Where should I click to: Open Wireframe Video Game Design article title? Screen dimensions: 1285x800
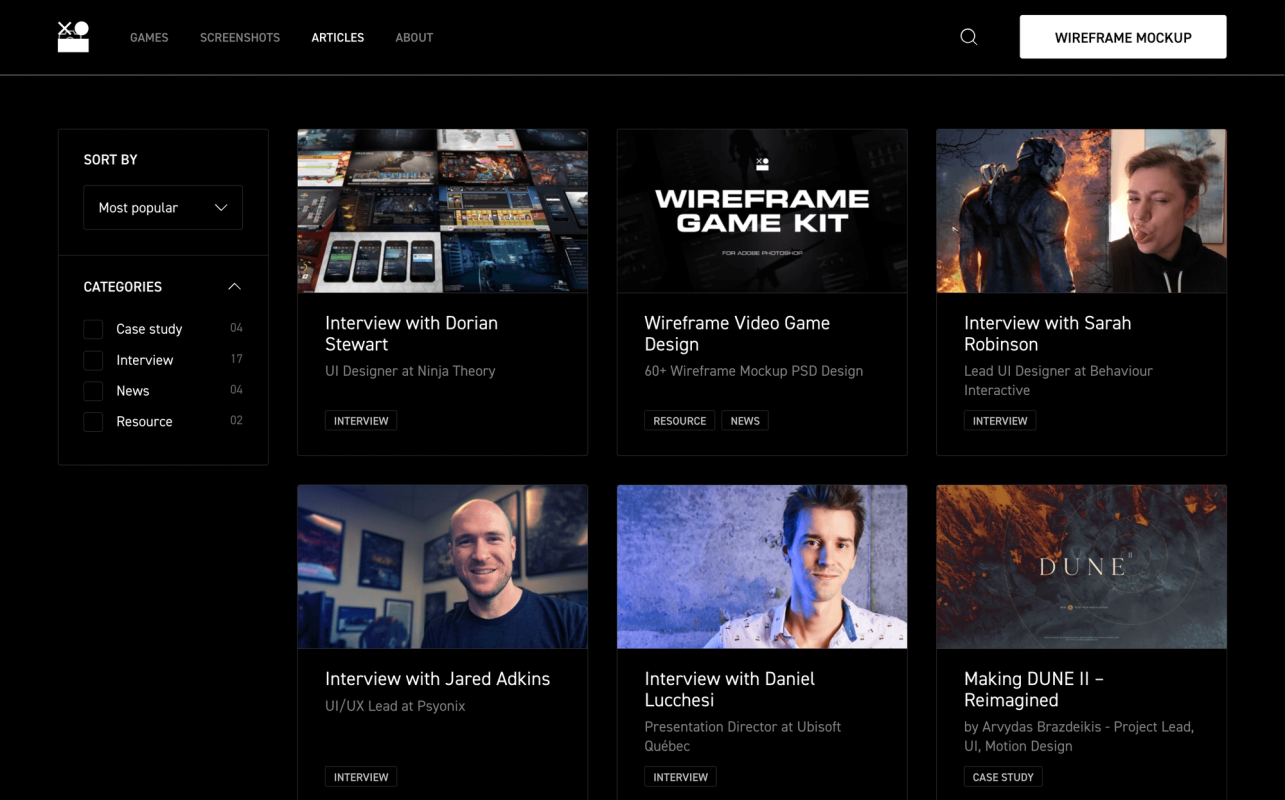(737, 334)
